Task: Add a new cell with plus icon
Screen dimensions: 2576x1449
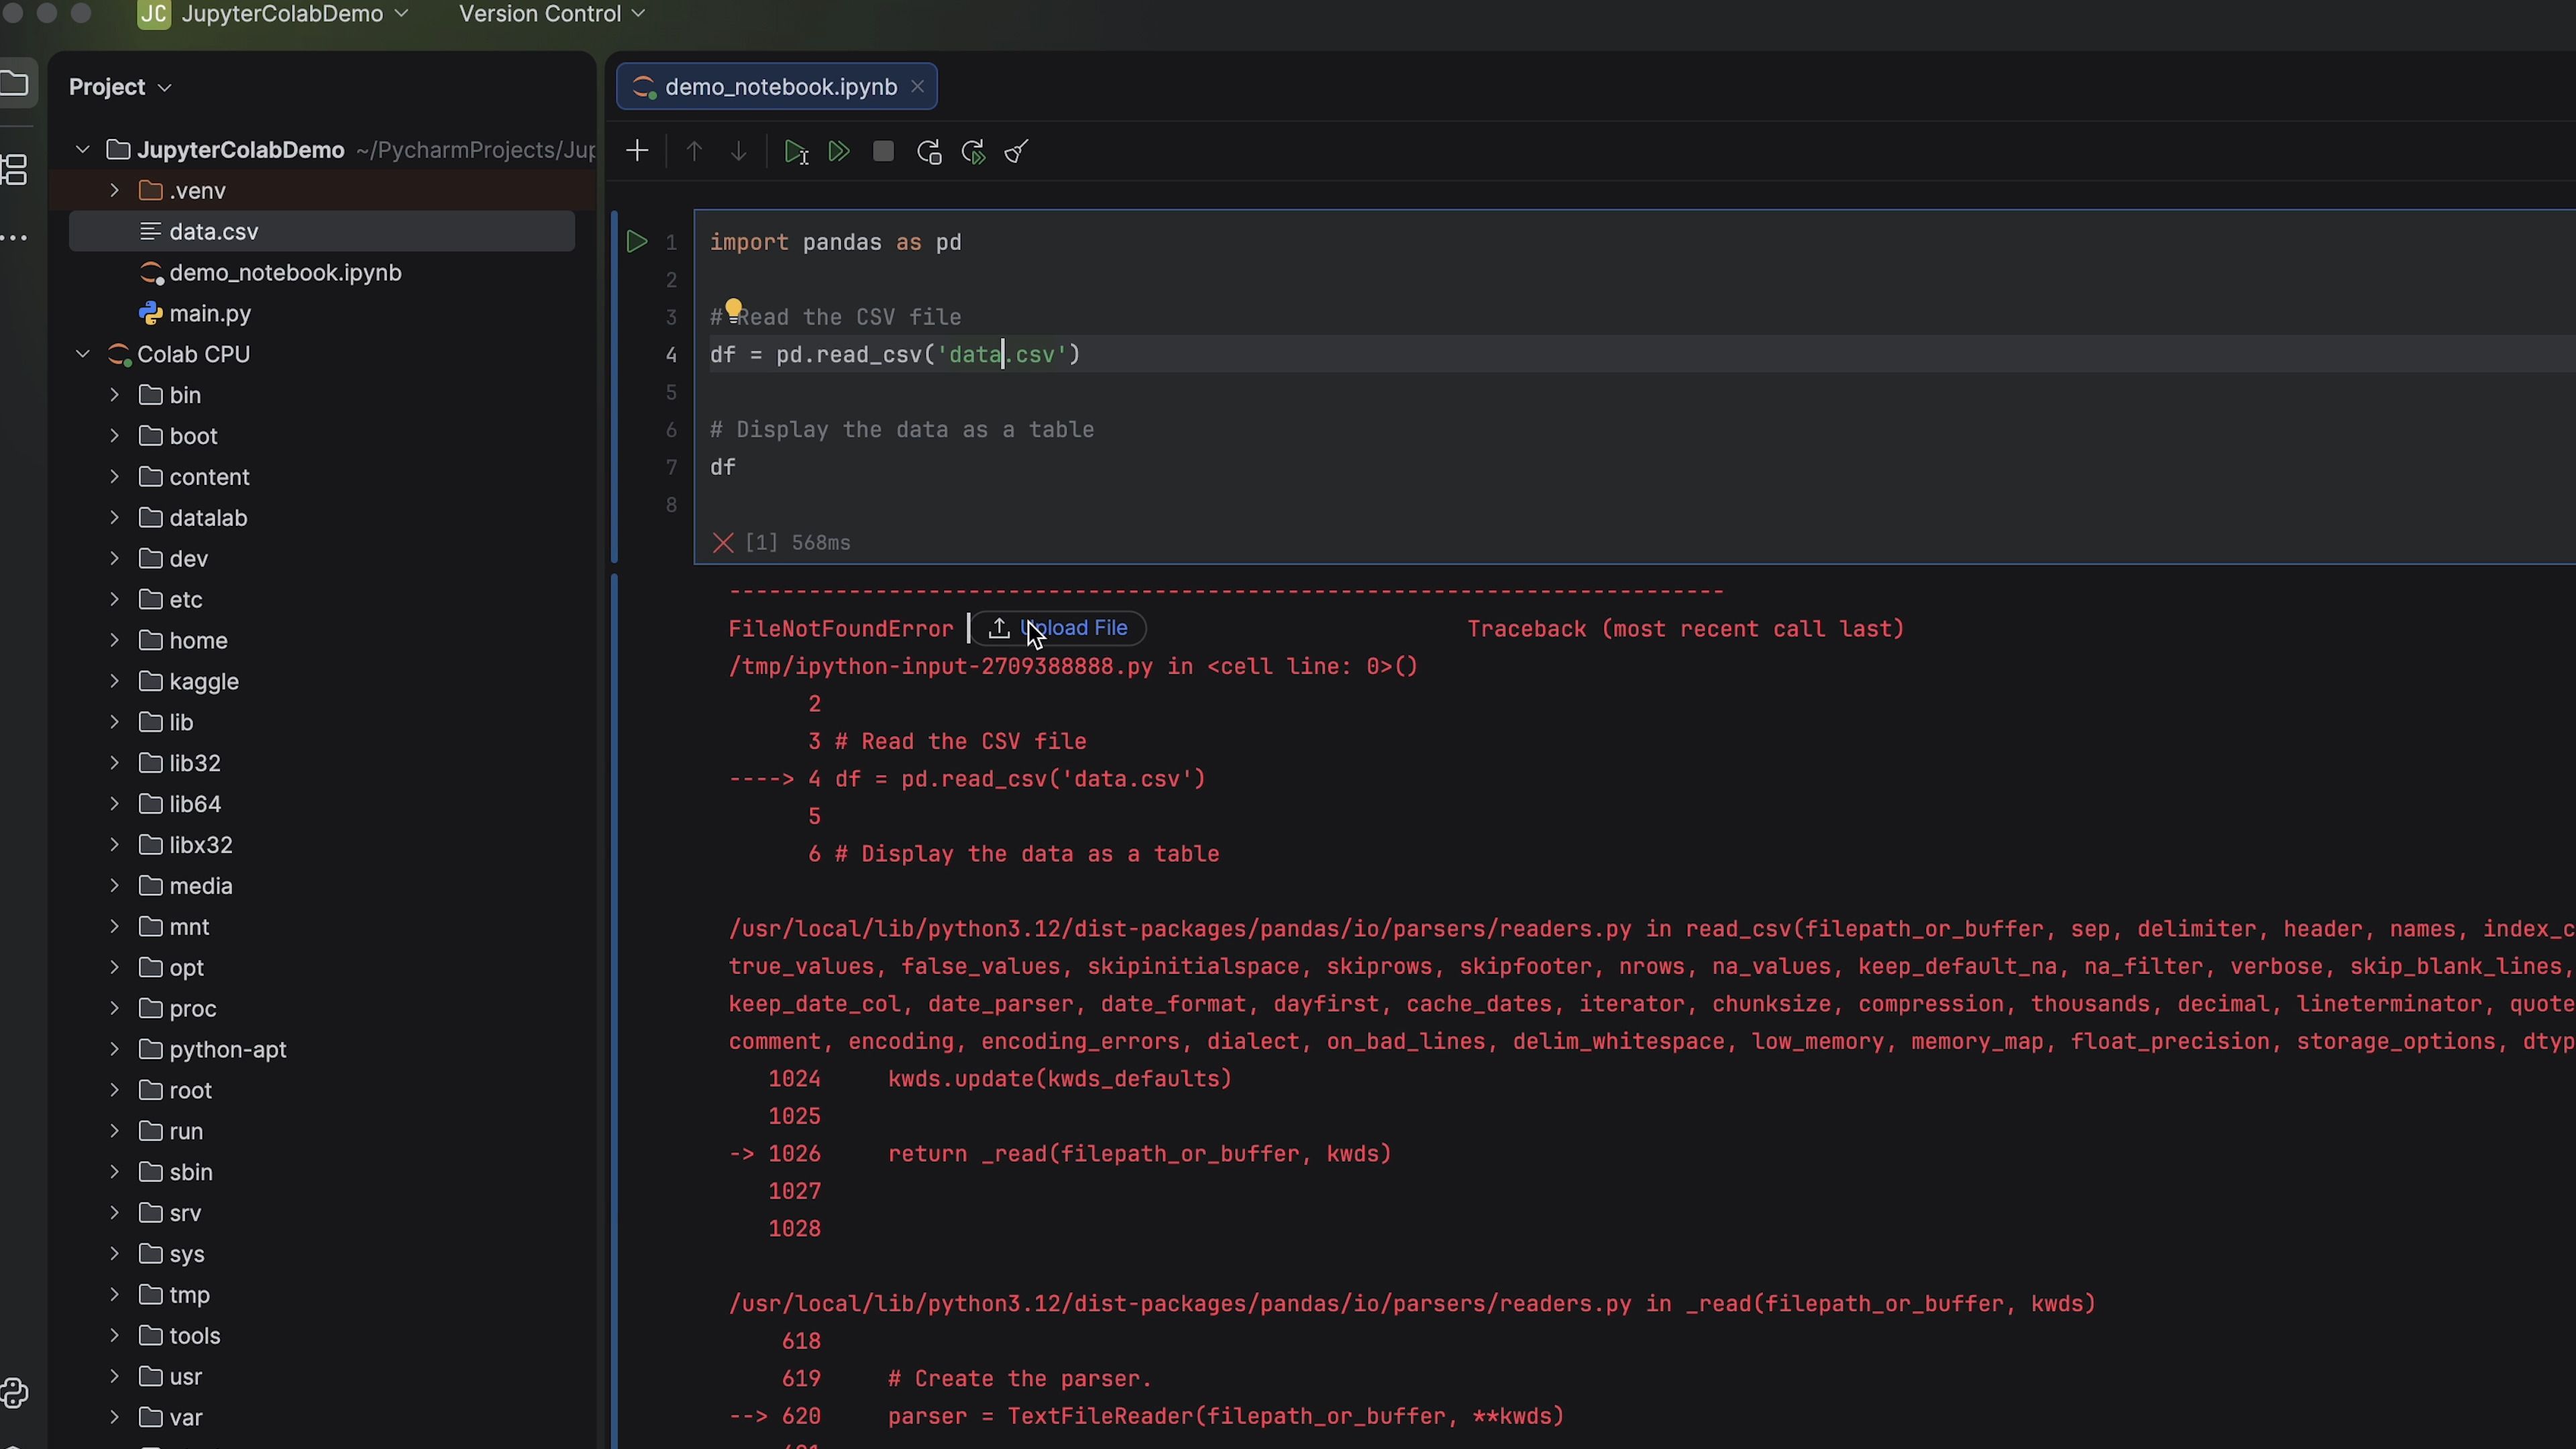Action: click(x=637, y=152)
